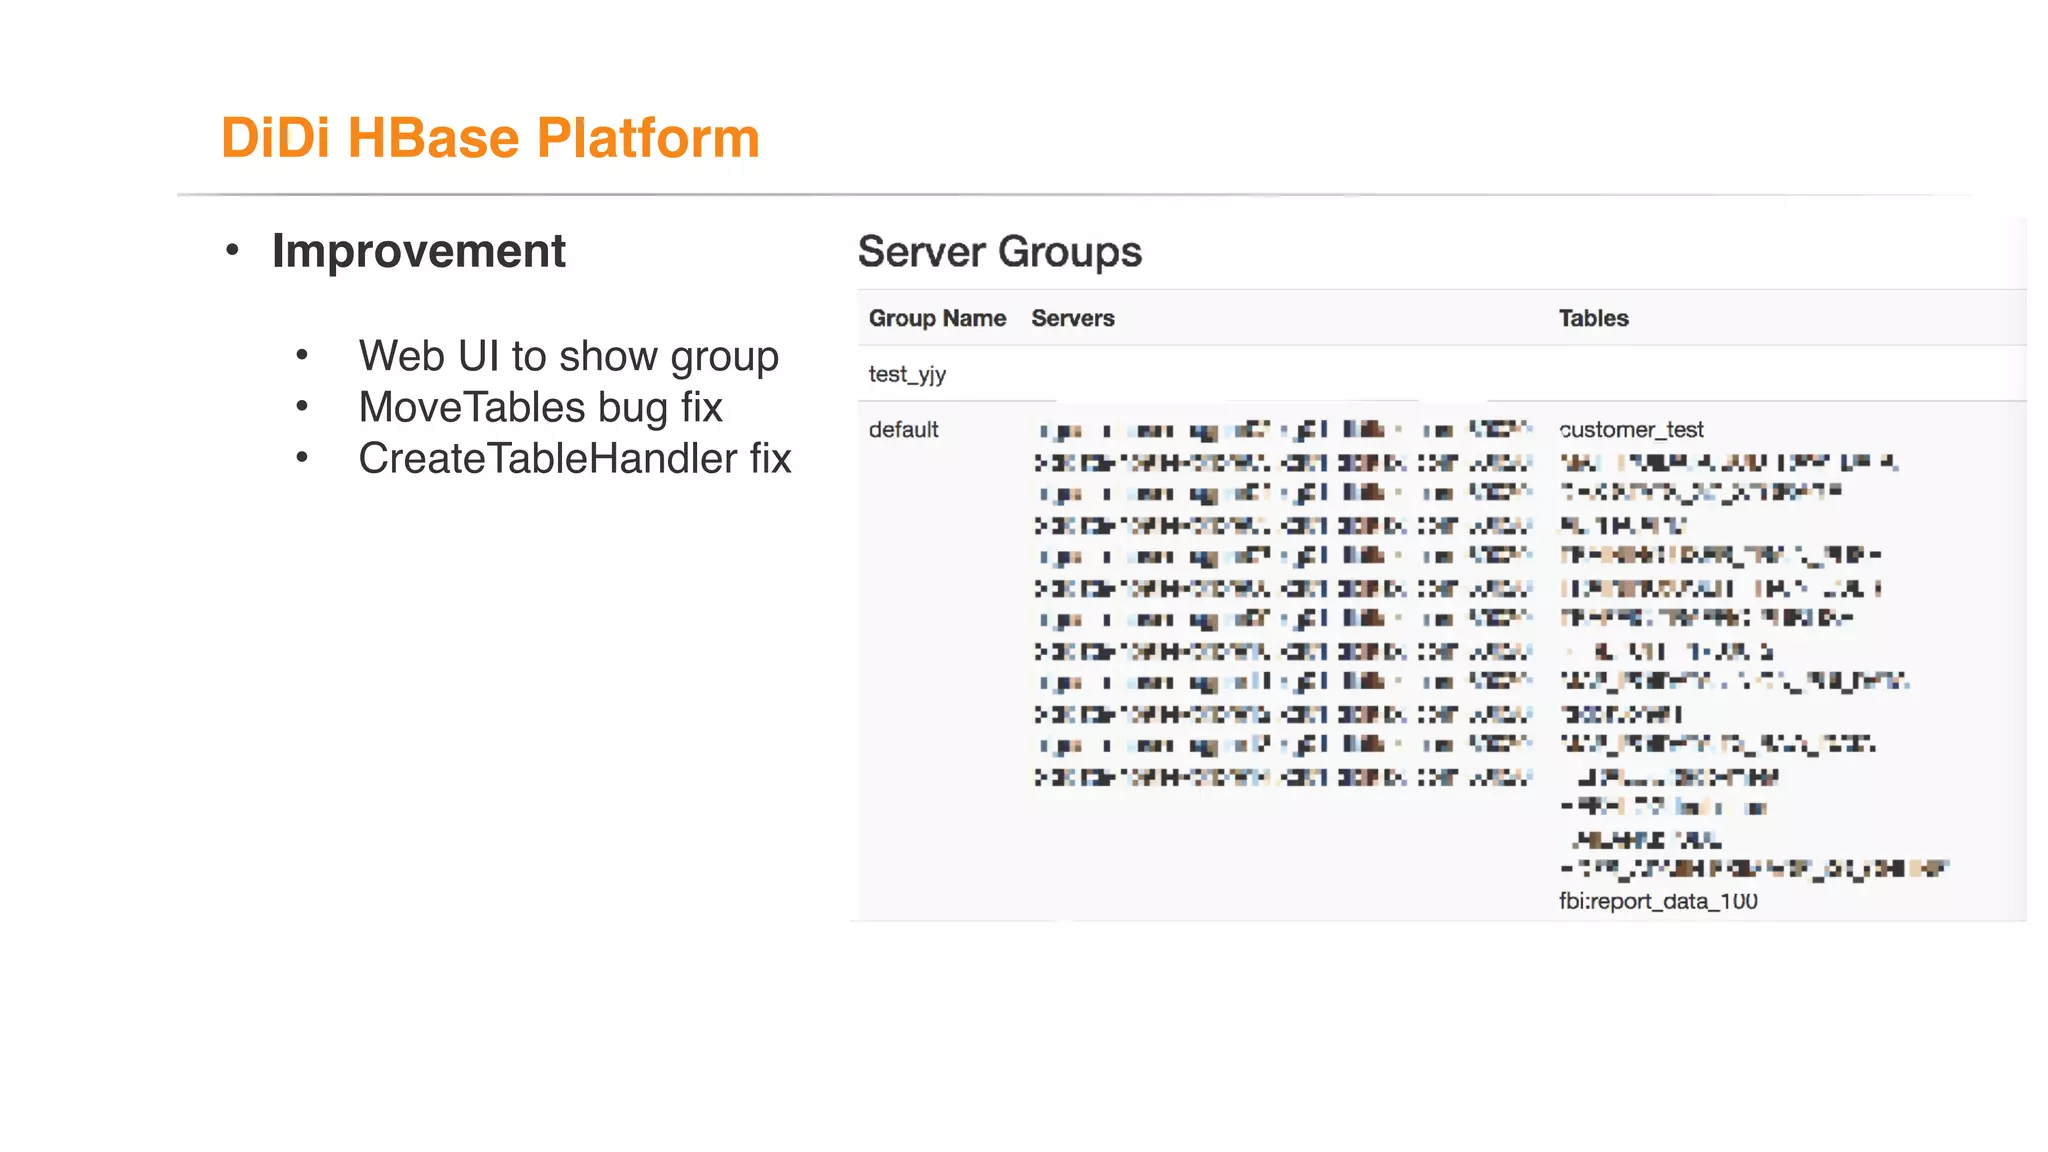Image resolution: width=2048 pixels, height=1152 pixels.
Task: Click the Group Name column header
Action: pos(937,318)
